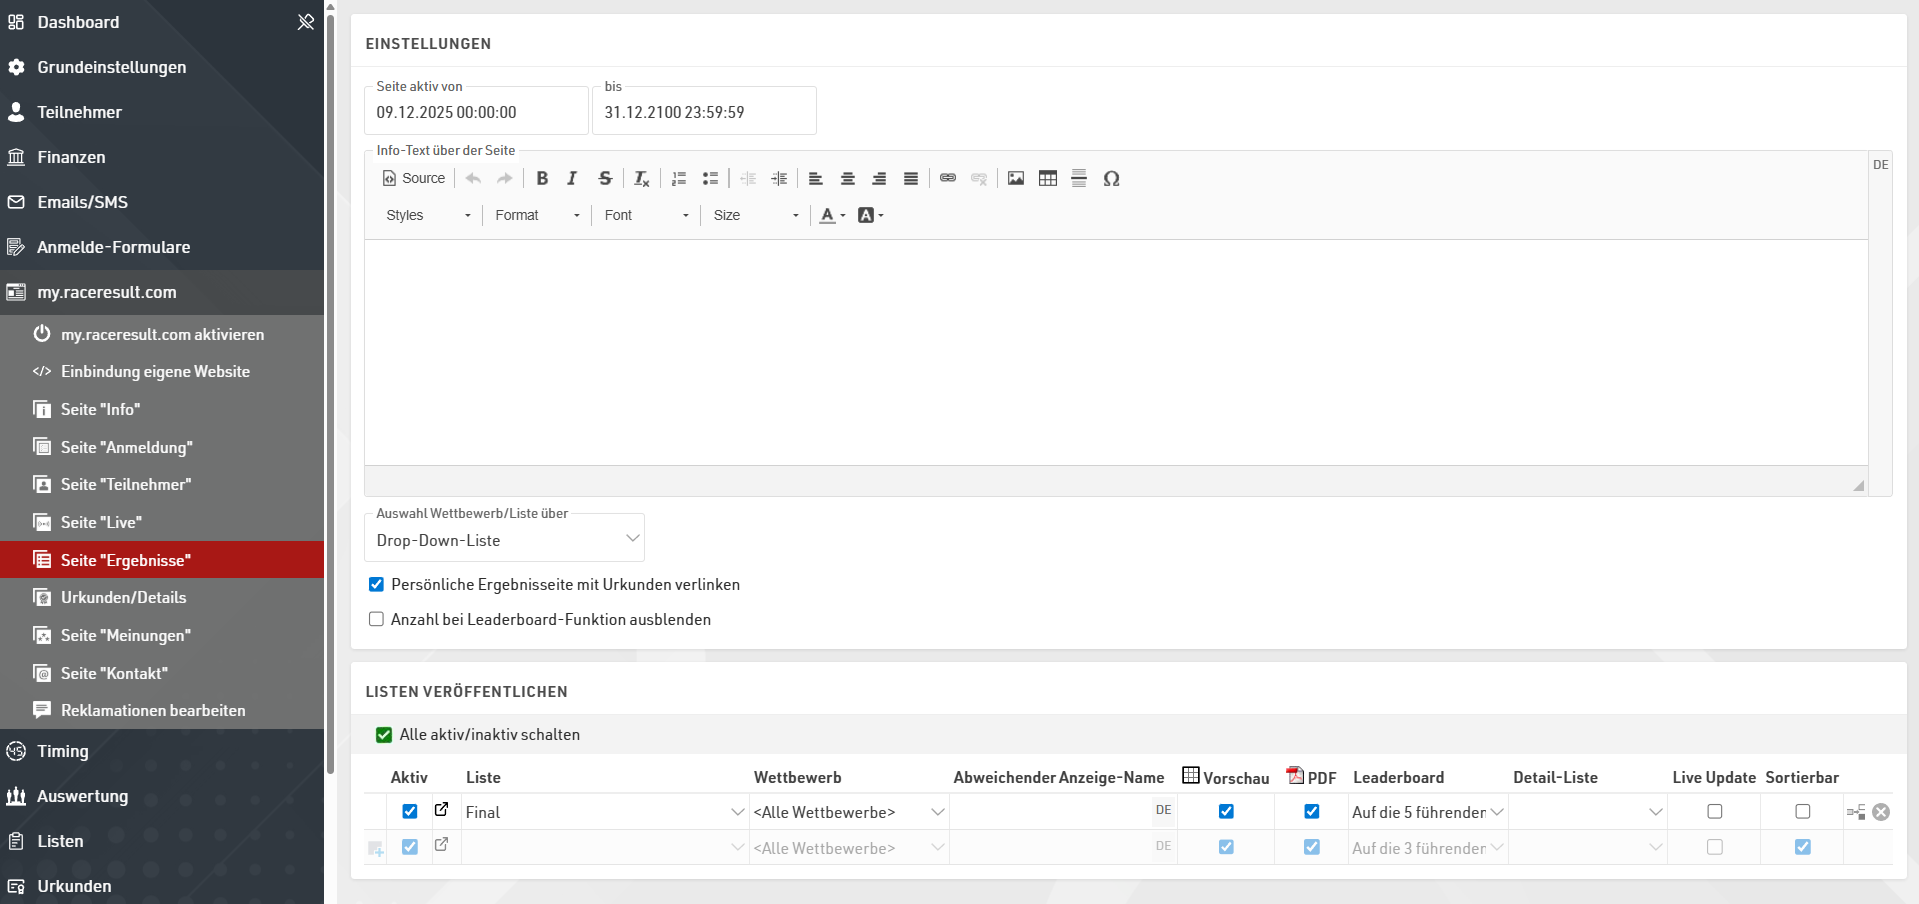Uncheck Persönliche Ergebnisseite mit Urkunden verlinken
The width and height of the screenshot is (1919, 904).
[x=377, y=584]
